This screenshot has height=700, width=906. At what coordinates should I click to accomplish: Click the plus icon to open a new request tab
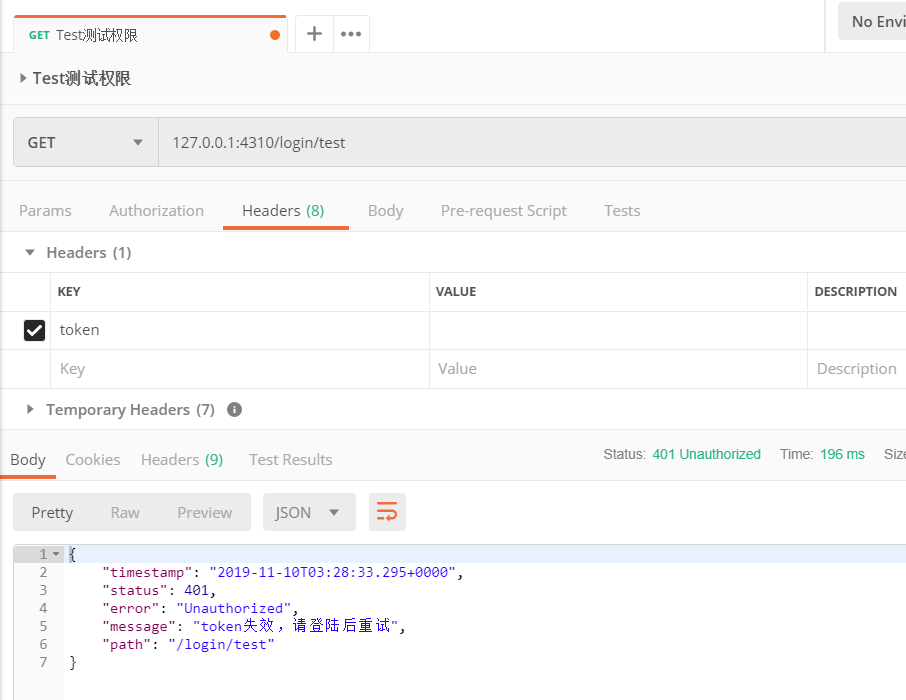[314, 33]
